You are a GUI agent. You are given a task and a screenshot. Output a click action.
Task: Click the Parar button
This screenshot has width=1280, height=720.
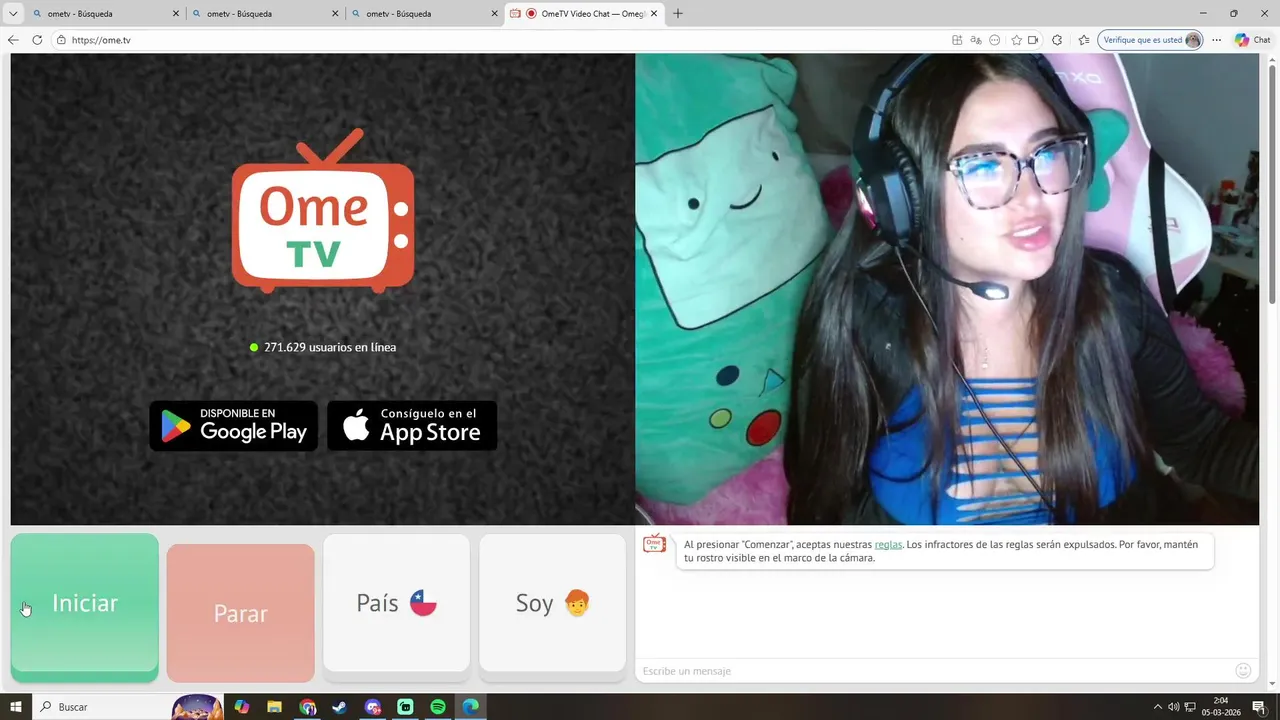click(241, 613)
